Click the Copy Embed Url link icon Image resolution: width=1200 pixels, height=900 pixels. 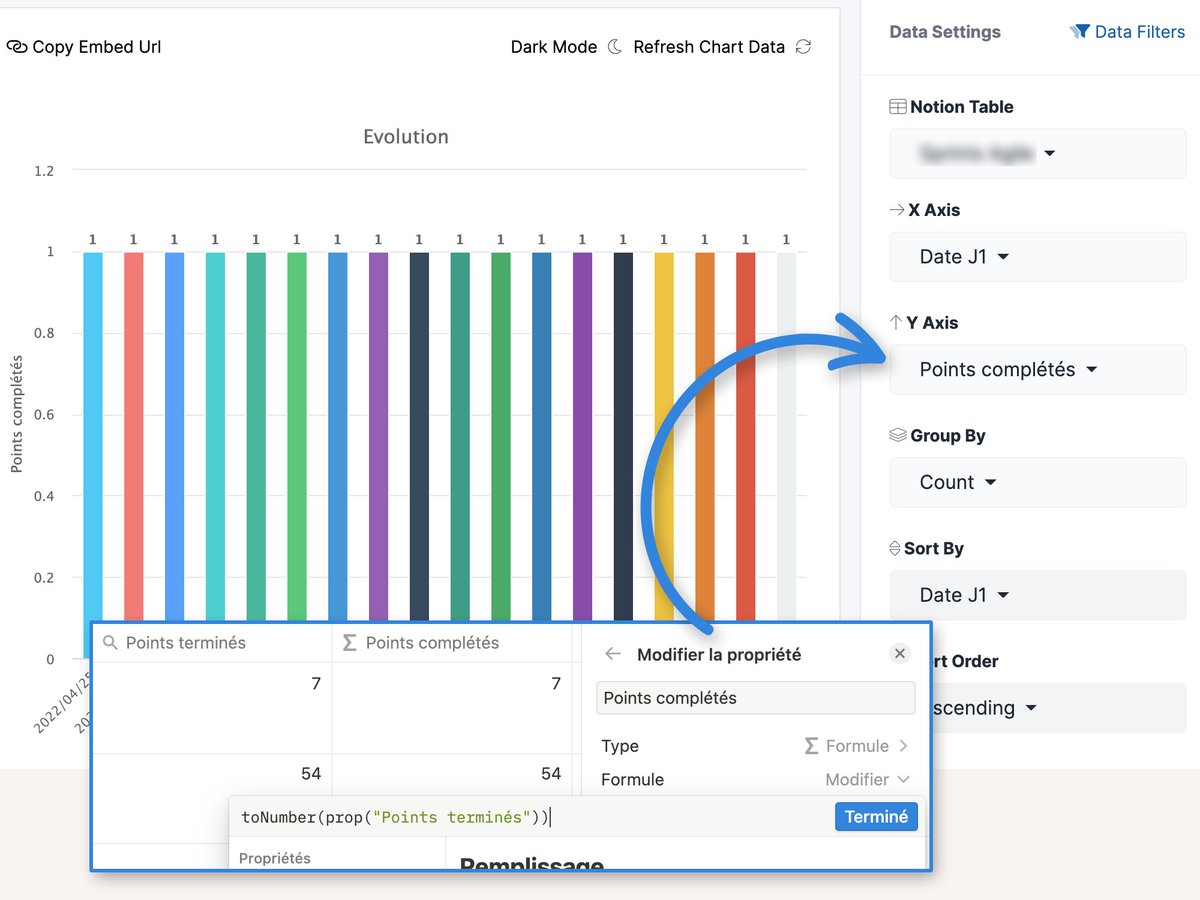click(x=16, y=47)
